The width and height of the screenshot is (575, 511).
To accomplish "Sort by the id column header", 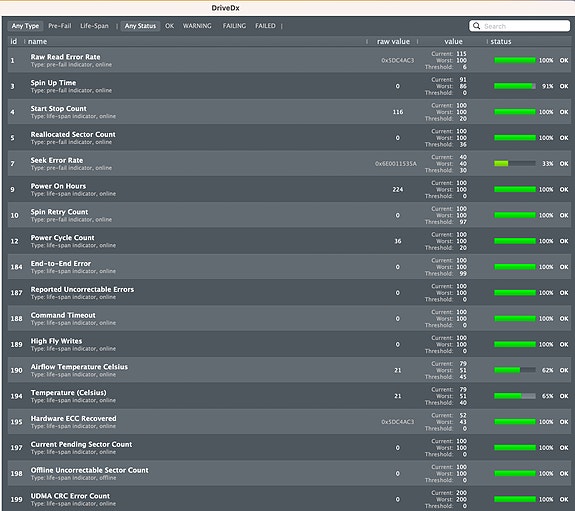I will (14, 41).
